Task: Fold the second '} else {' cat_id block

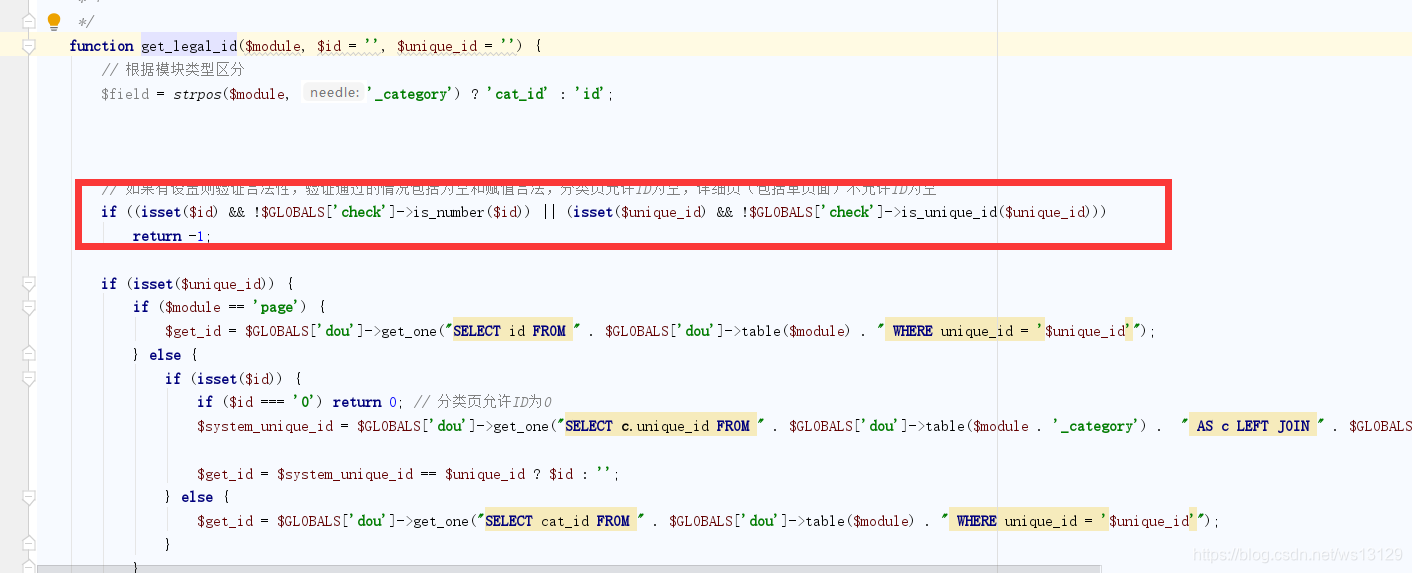Action: pos(29,497)
